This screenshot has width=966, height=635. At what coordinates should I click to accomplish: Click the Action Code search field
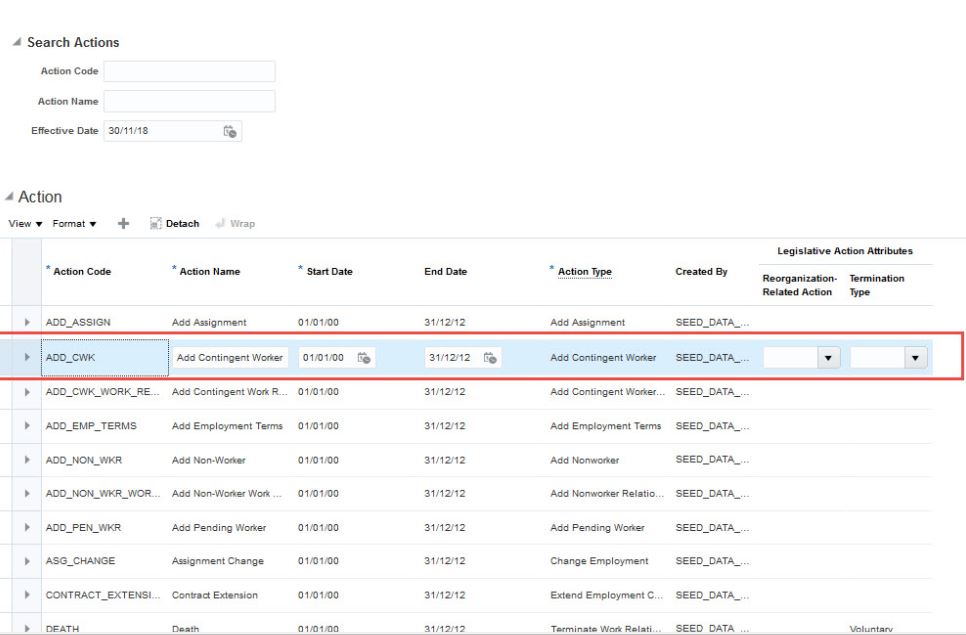pos(190,71)
